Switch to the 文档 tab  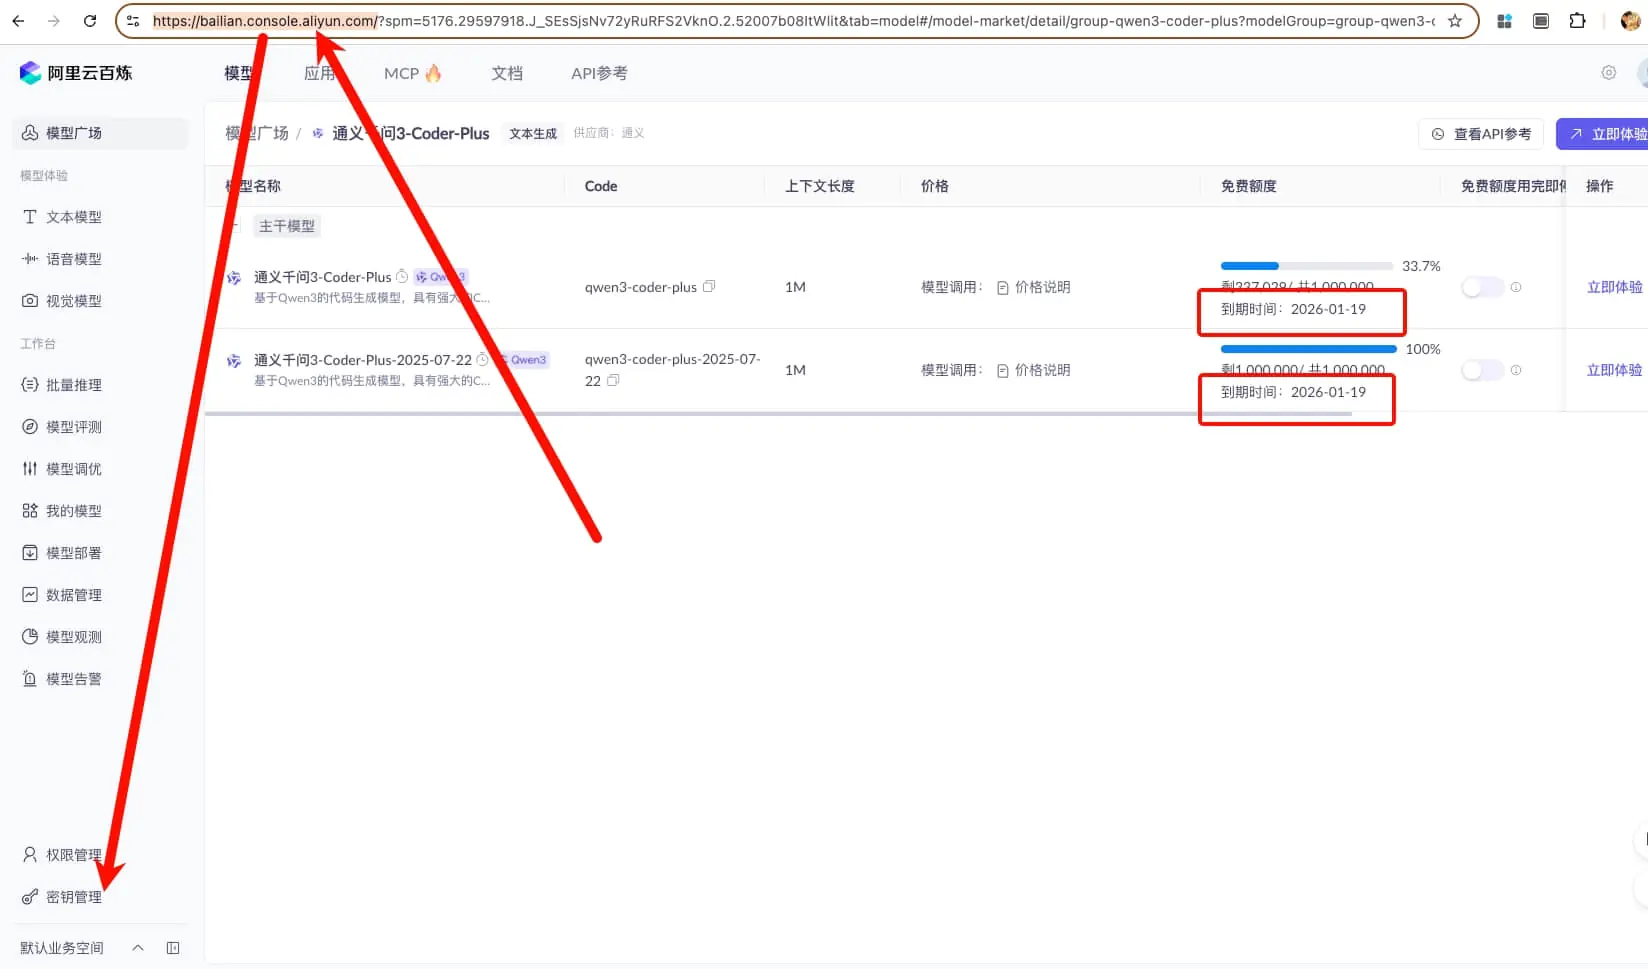507,73
